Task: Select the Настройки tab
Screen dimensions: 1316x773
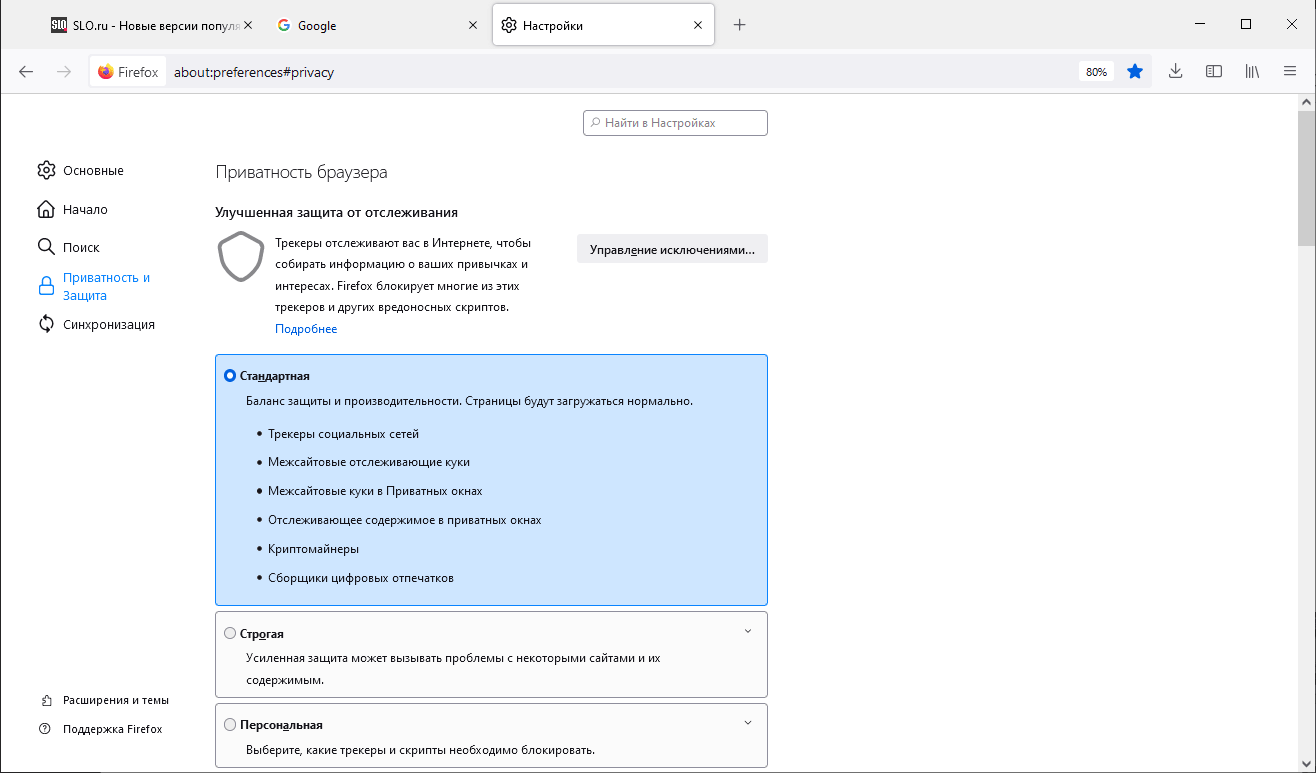Action: (603, 26)
